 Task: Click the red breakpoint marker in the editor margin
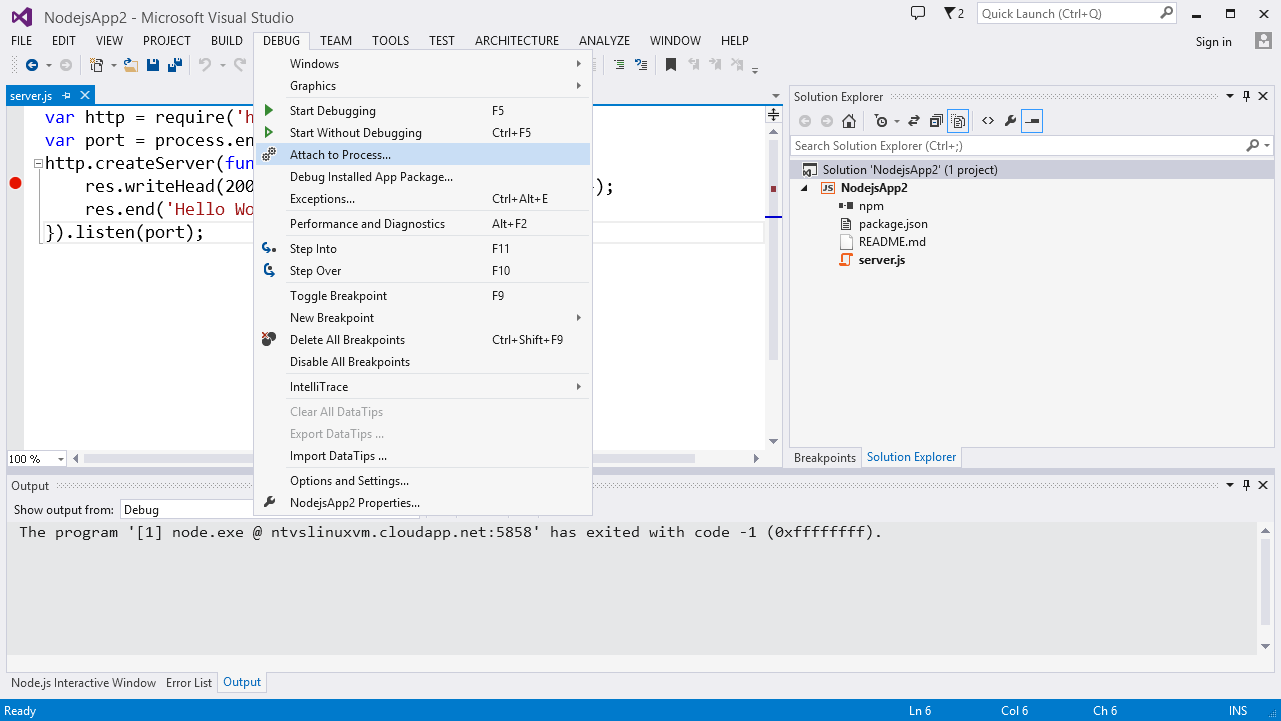click(15, 183)
